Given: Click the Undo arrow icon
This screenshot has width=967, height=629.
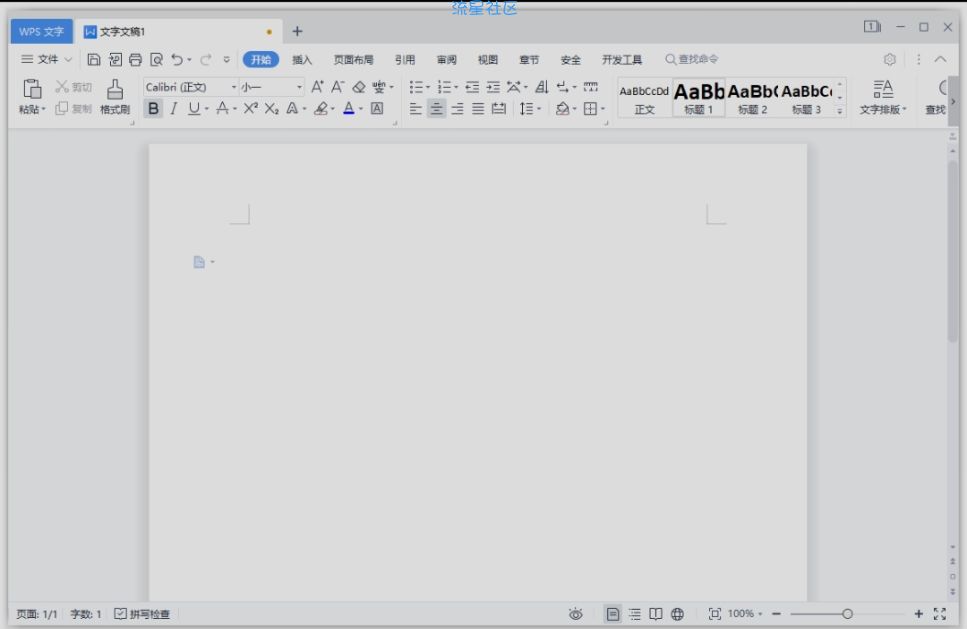Looking at the screenshot, I should (x=177, y=59).
